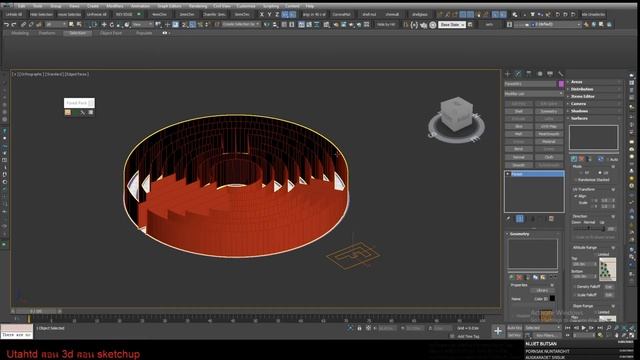Screen dimensions: 640x360
Task: Restrict transform to Z axis
Action: pyautogui.click(x=277, y=14)
